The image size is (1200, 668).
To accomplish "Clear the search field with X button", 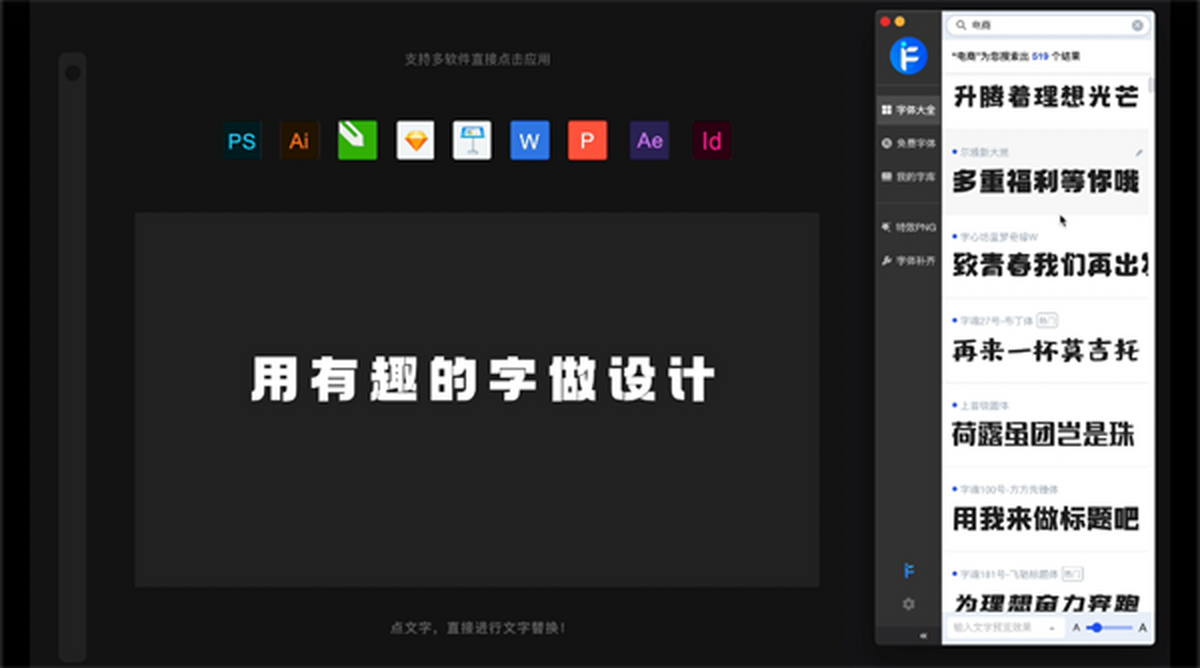I will pos(1137,25).
